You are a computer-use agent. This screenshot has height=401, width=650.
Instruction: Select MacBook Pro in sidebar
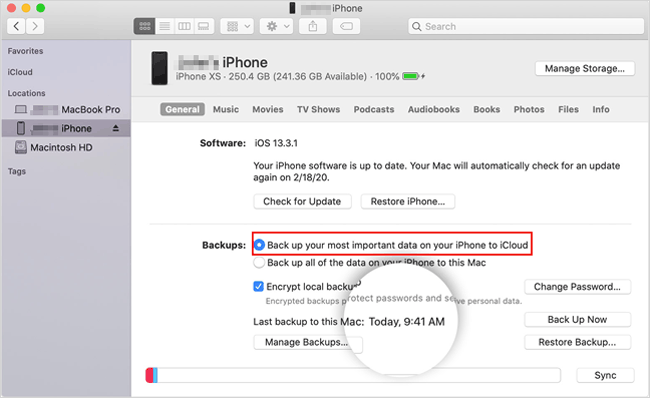[x=66, y=109]
